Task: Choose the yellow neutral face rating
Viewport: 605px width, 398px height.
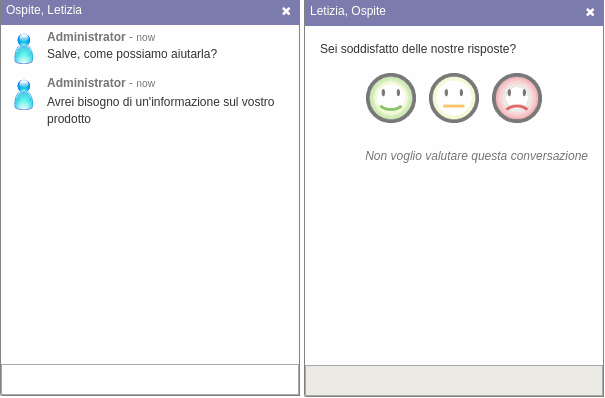Action: pos(454,98)
